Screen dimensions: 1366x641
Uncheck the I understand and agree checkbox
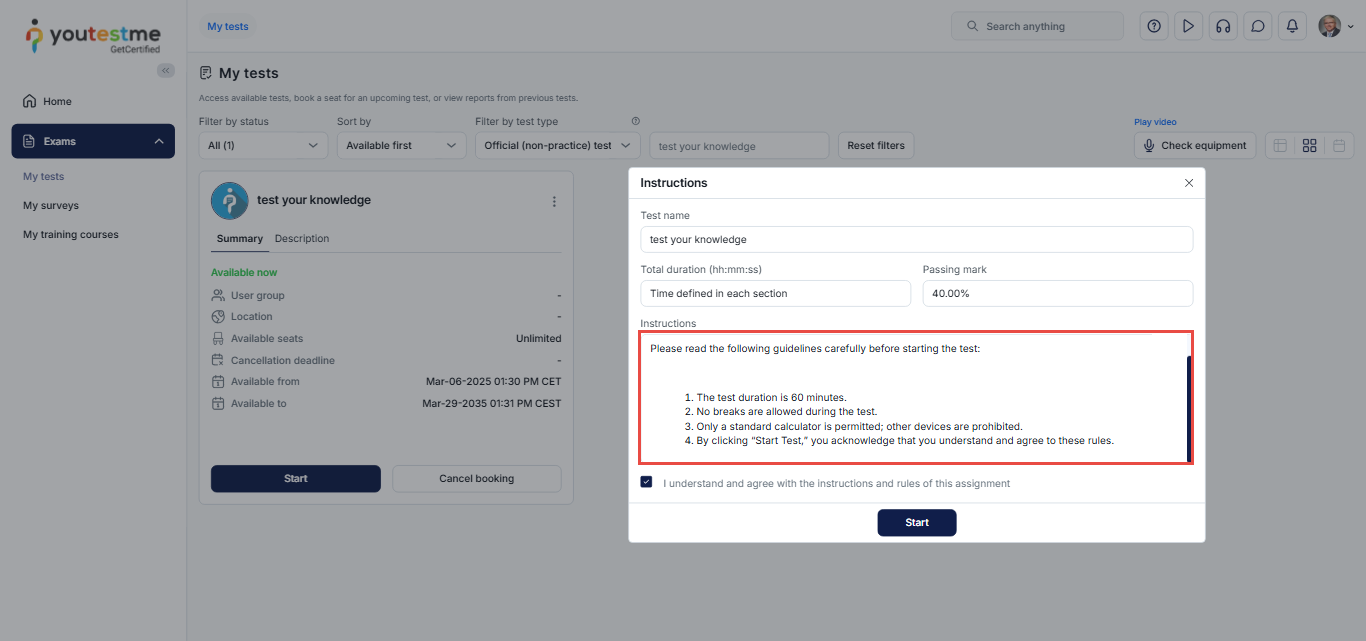tap(647, 482)
